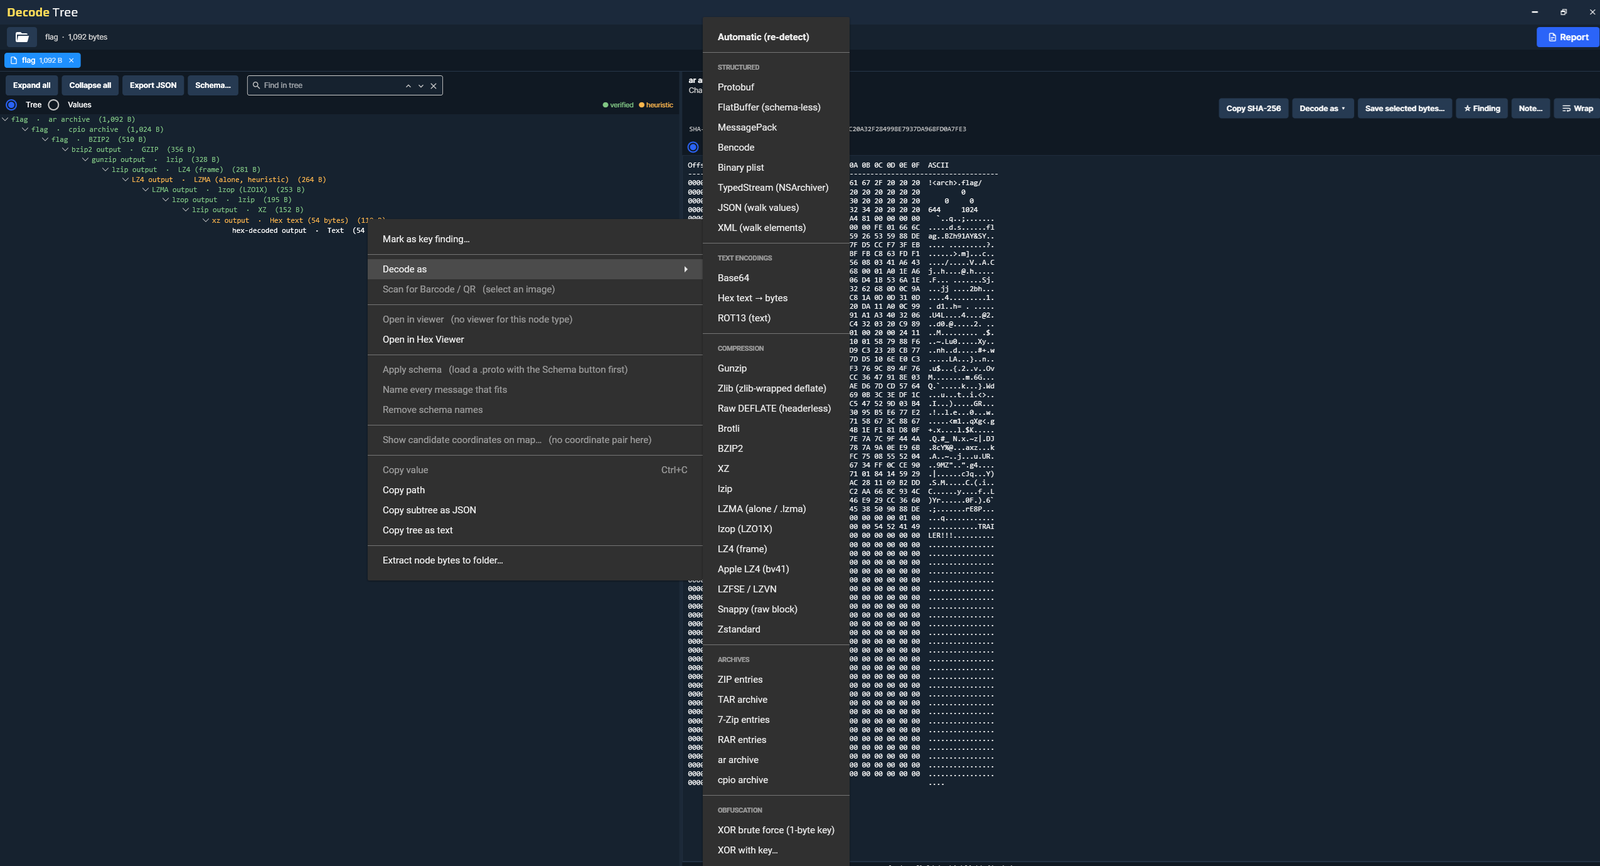Image resolution: width=1600 pixels, height=866 pixels.
Task: Decode as Base64
Action: tap(776, 278)
